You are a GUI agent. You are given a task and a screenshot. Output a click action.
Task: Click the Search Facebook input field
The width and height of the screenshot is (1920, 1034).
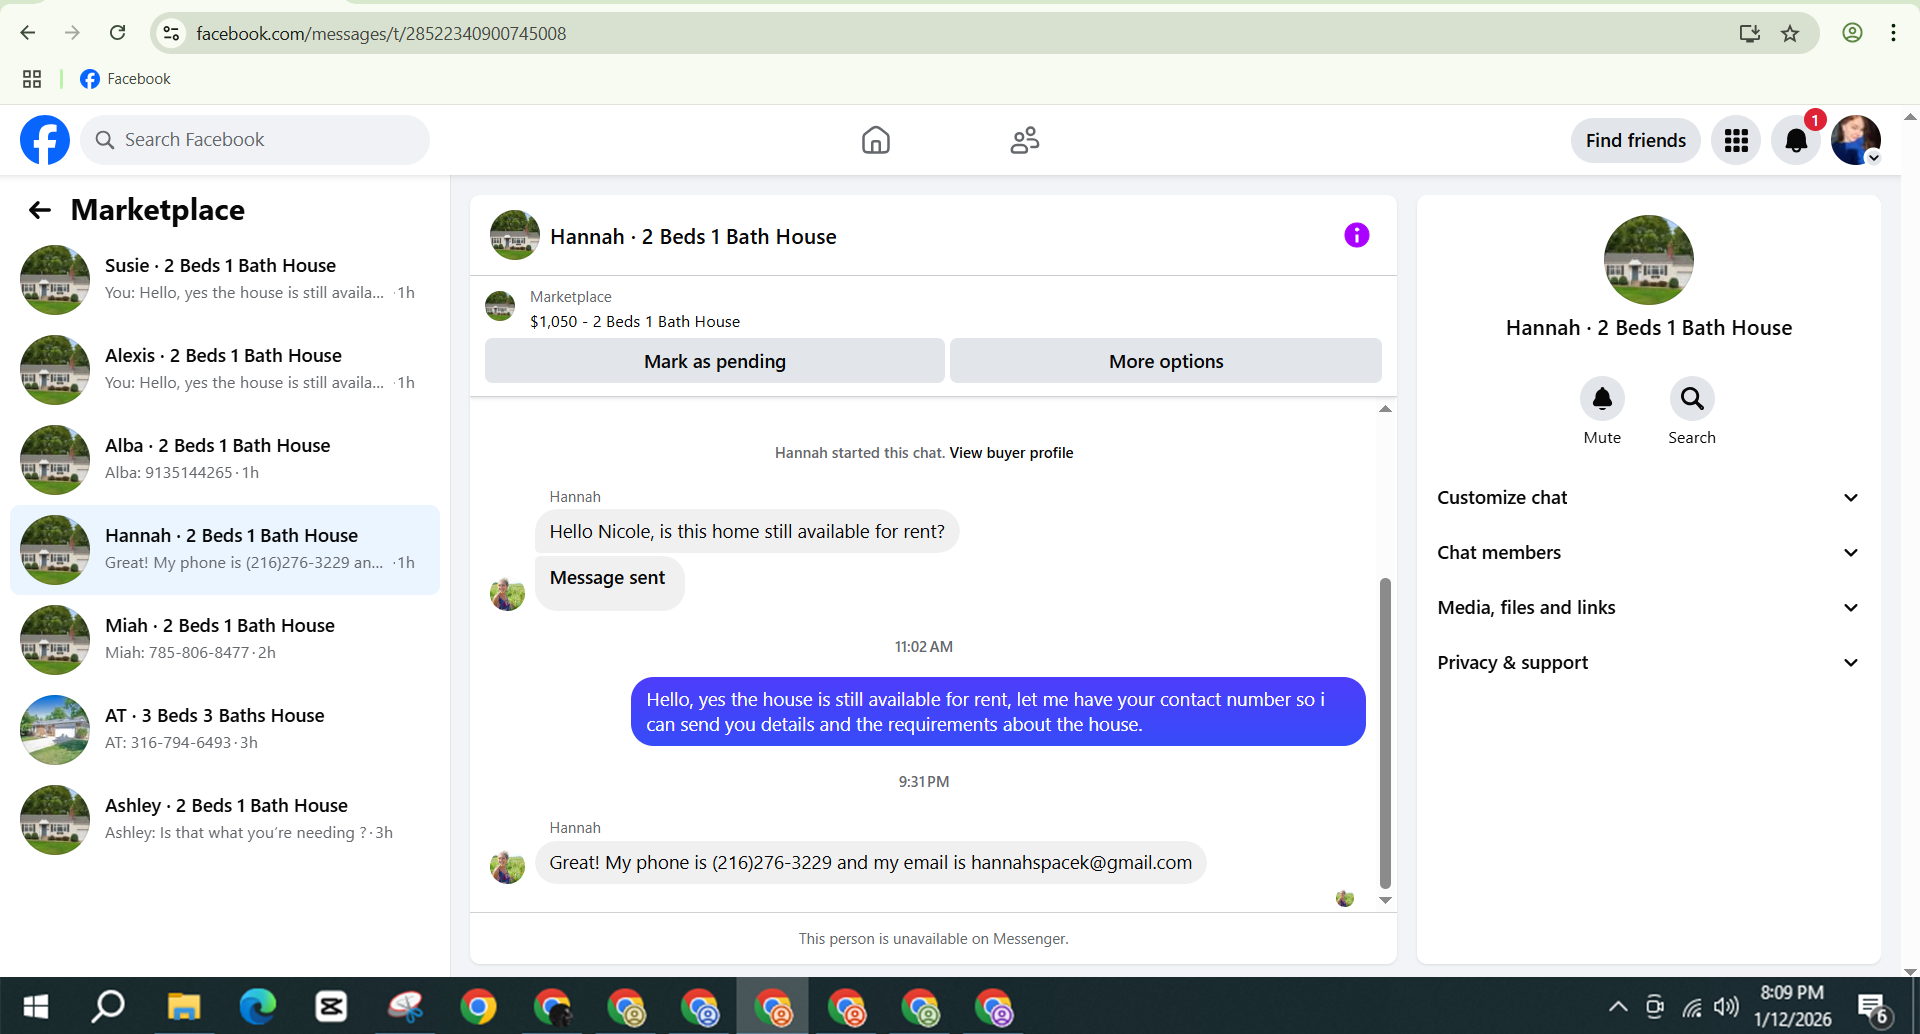255,140
